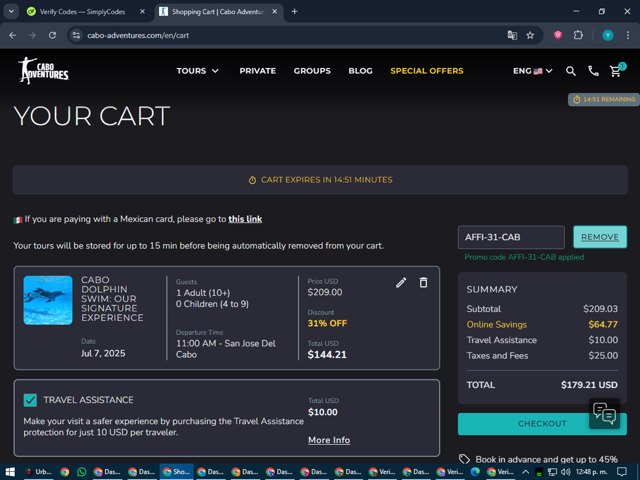Viewport: 640px width, 480px height.
Task: Expand the ENG language dropdown
Action: point(533,71)
